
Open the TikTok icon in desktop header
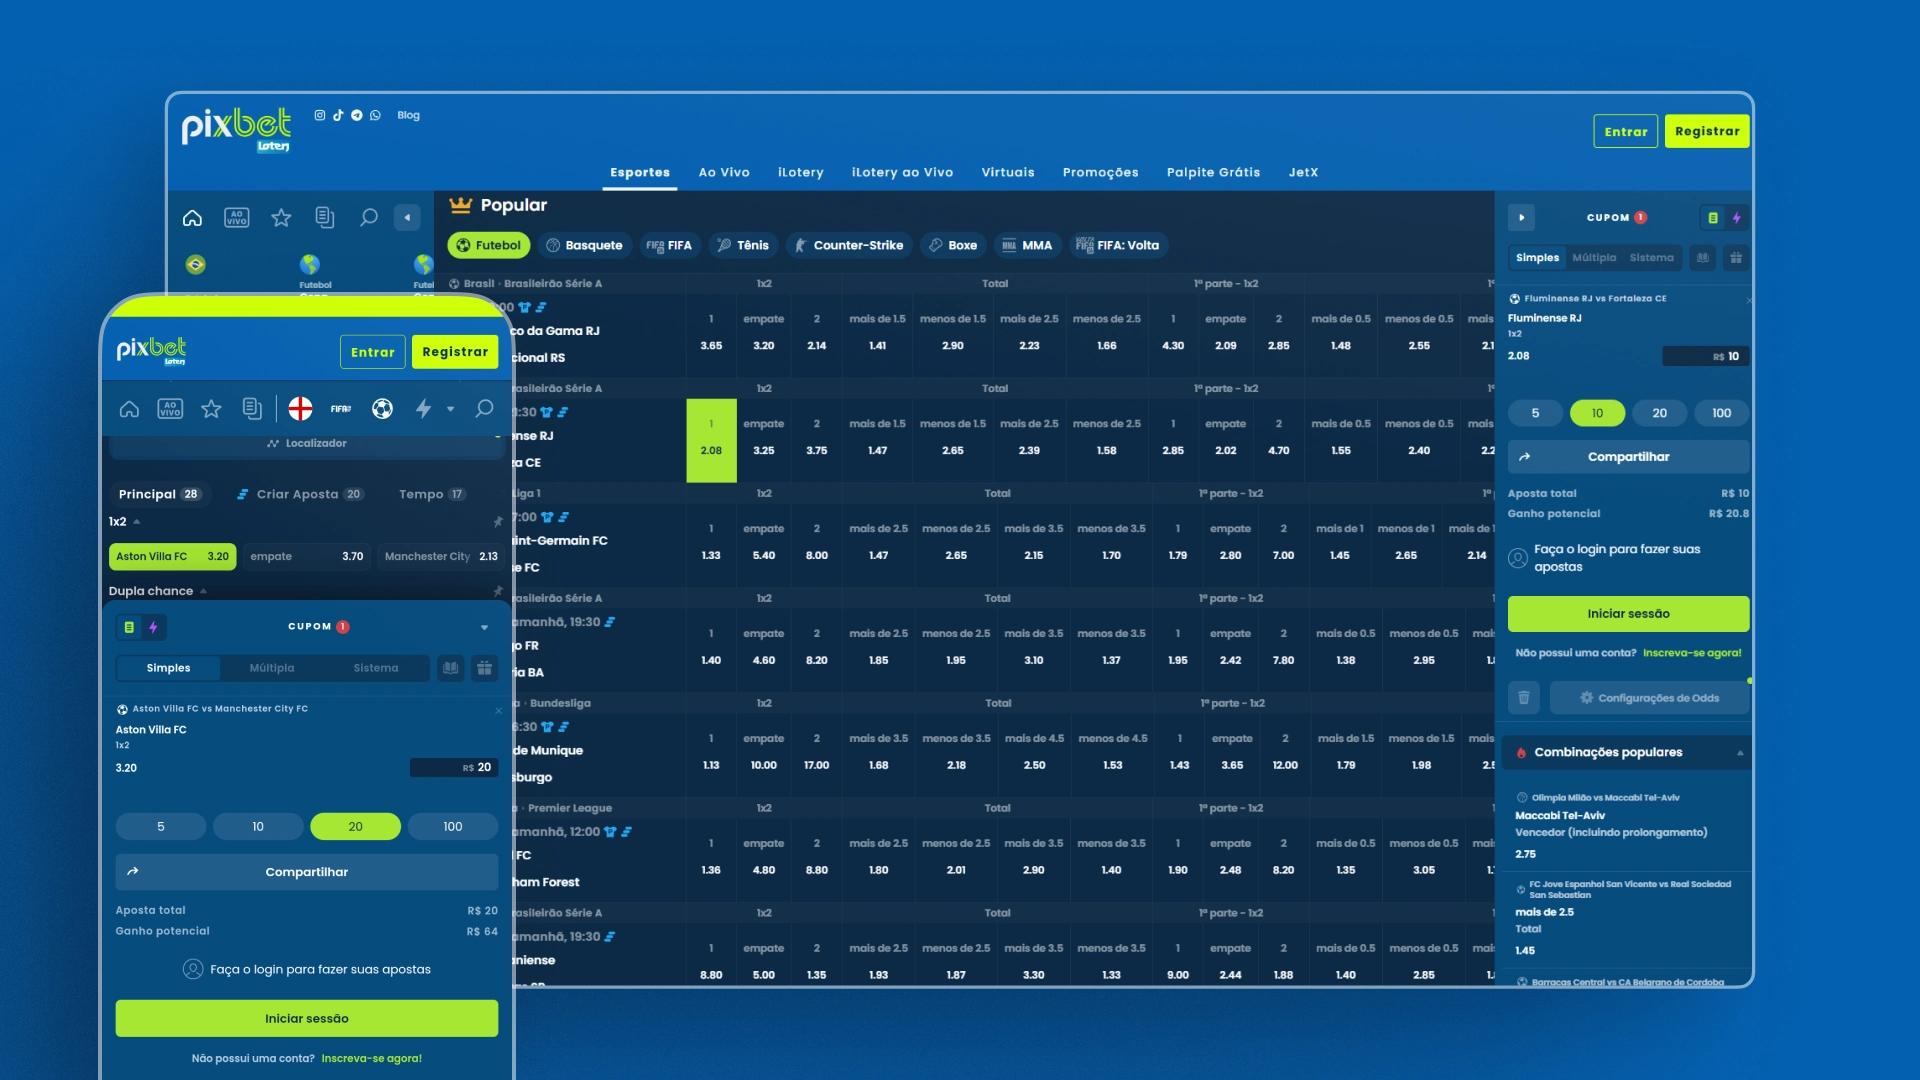click(x=338, y=115)
